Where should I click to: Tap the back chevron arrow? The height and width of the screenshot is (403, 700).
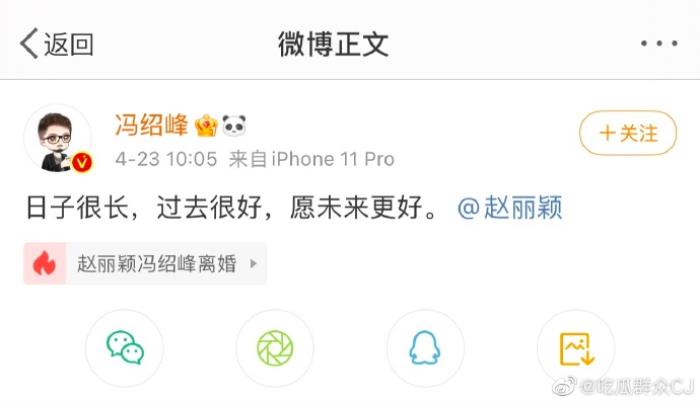click(29, 44)
